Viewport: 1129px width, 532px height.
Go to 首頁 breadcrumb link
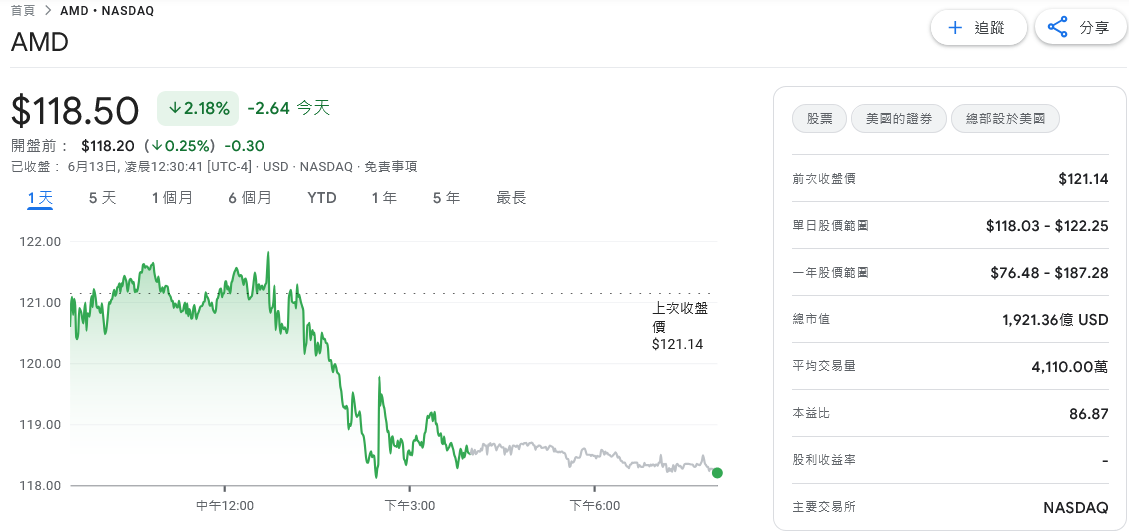pos(22,11)
